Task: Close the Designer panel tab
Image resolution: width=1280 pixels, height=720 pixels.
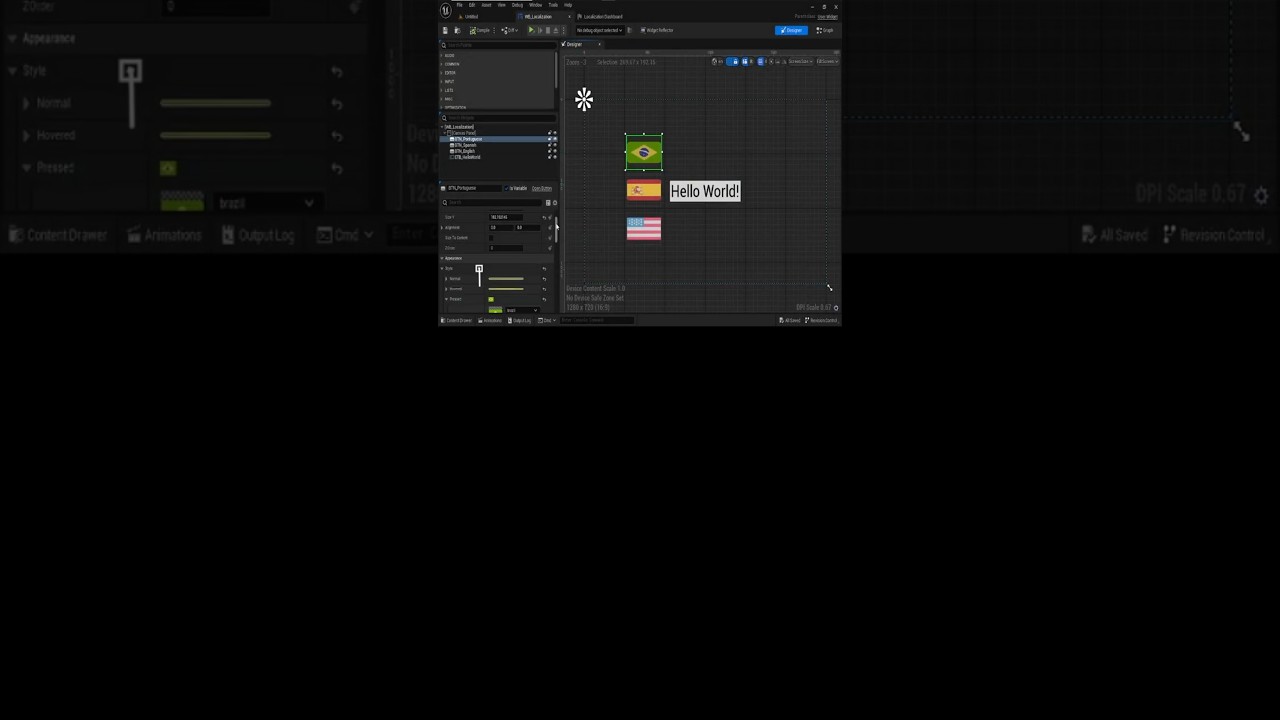Action: pos(599,44)
